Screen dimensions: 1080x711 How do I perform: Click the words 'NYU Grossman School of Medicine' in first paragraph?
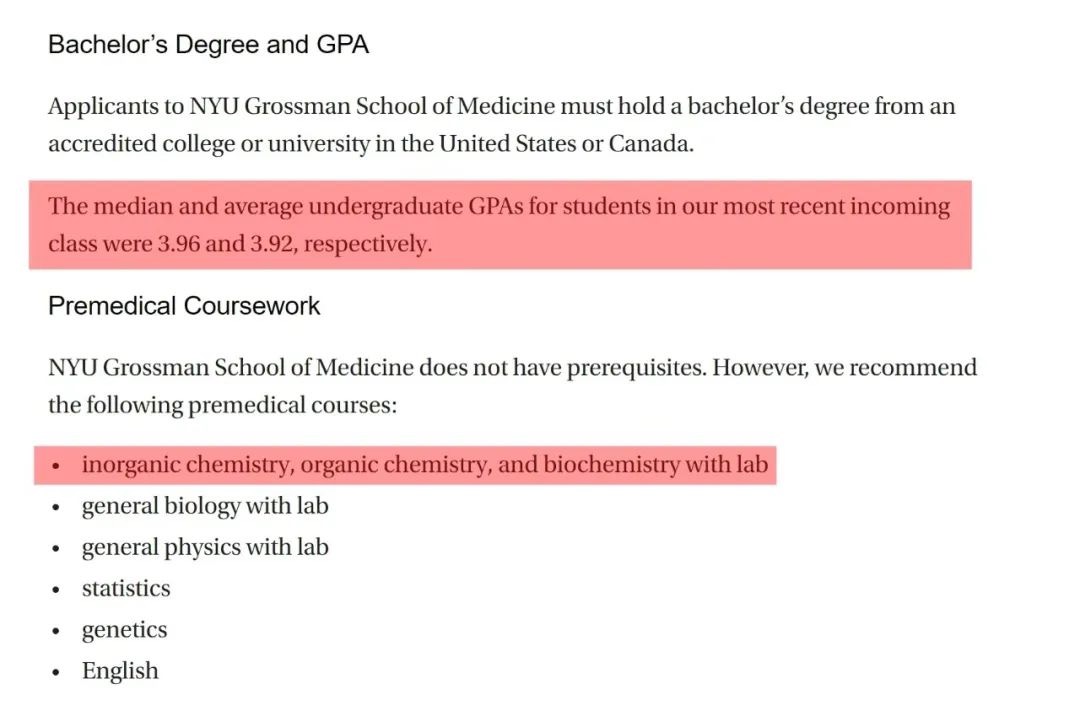372,106
